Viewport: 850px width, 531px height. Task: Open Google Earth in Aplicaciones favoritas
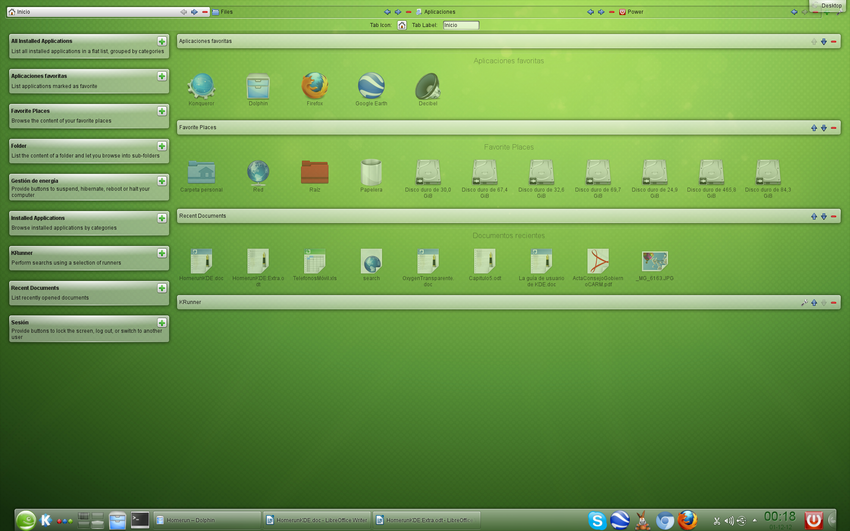point(371,87)
